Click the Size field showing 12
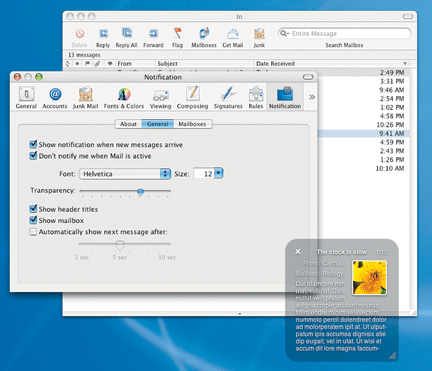 [x=204, y=174]
